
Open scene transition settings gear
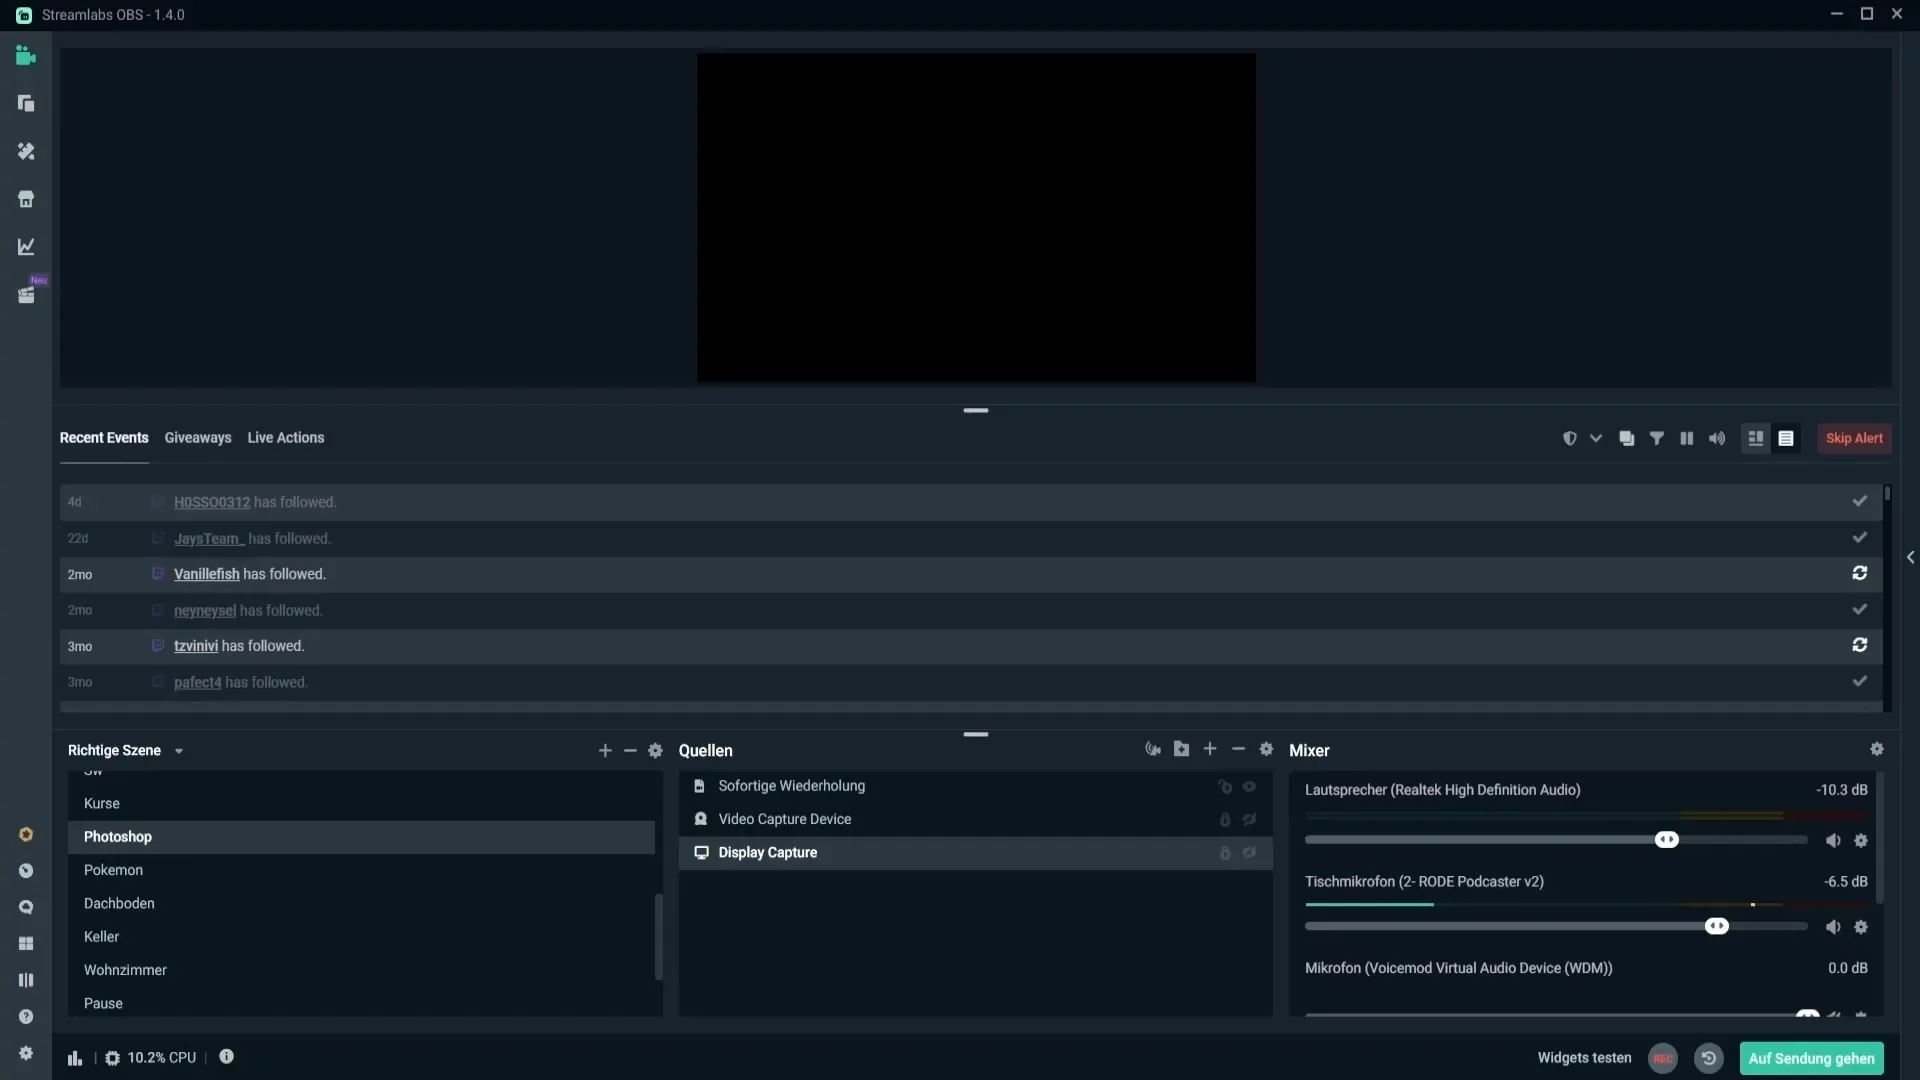coord(656,751)
